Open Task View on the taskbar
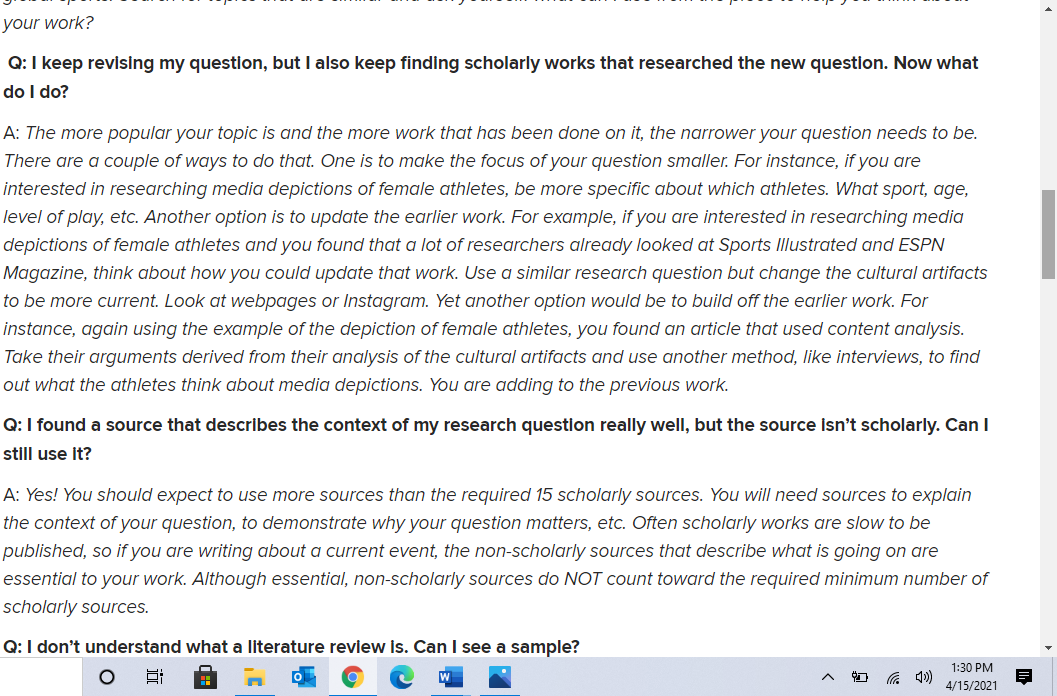The height and width of the screenshot is (696, 1057). click(x=155, y=677)
